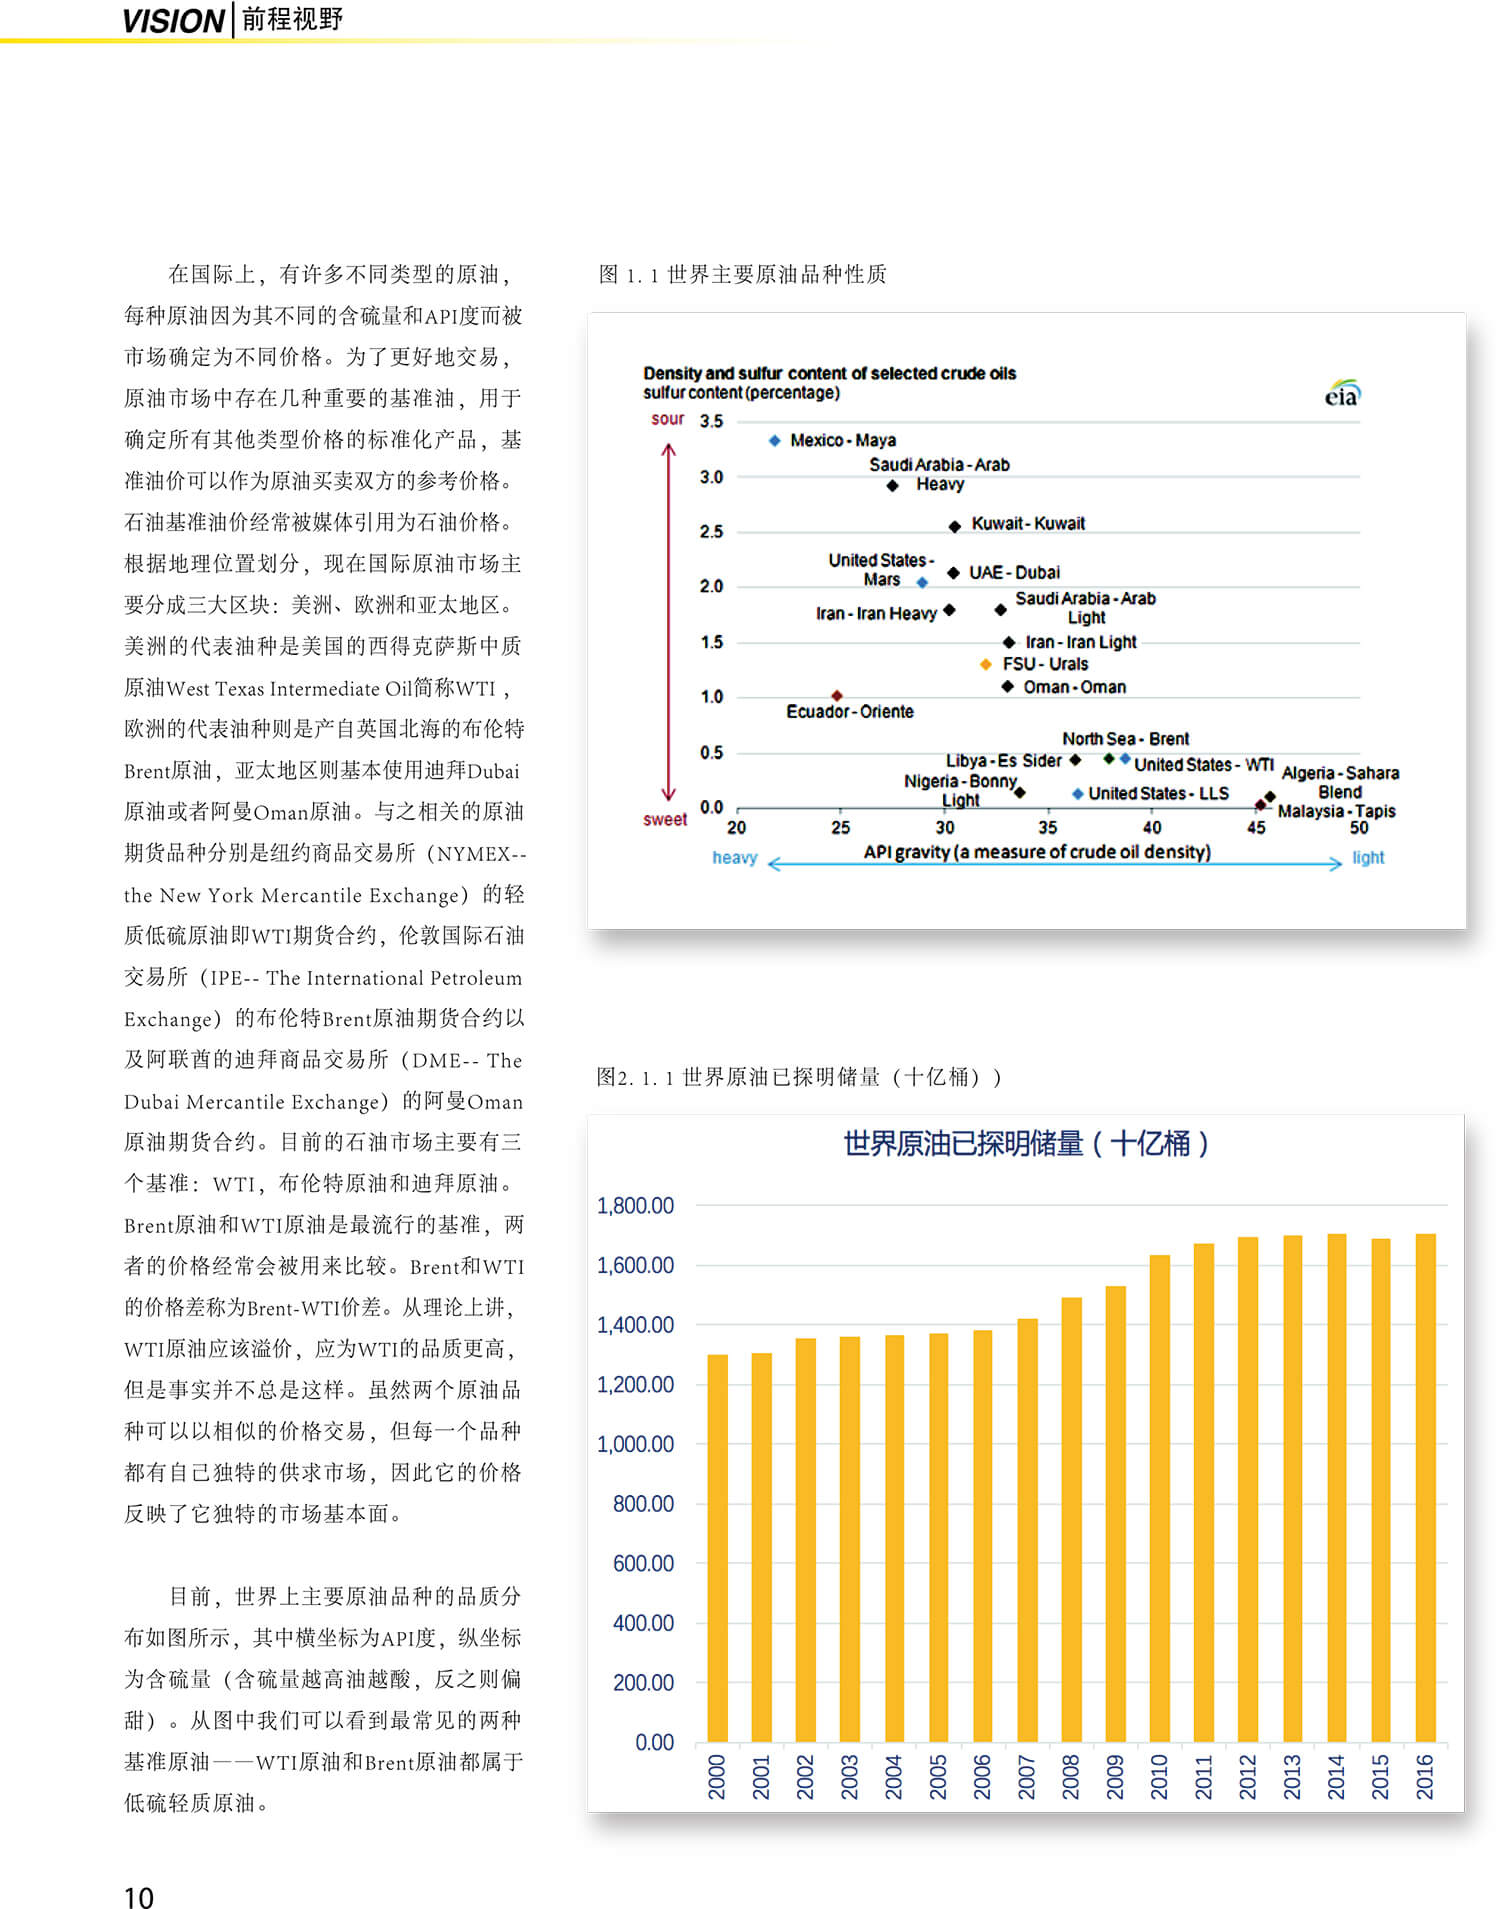Screen dimensions: 1500x1909
Task: Click the 3.5 sulfur content axis value
Action: [711, 422]
